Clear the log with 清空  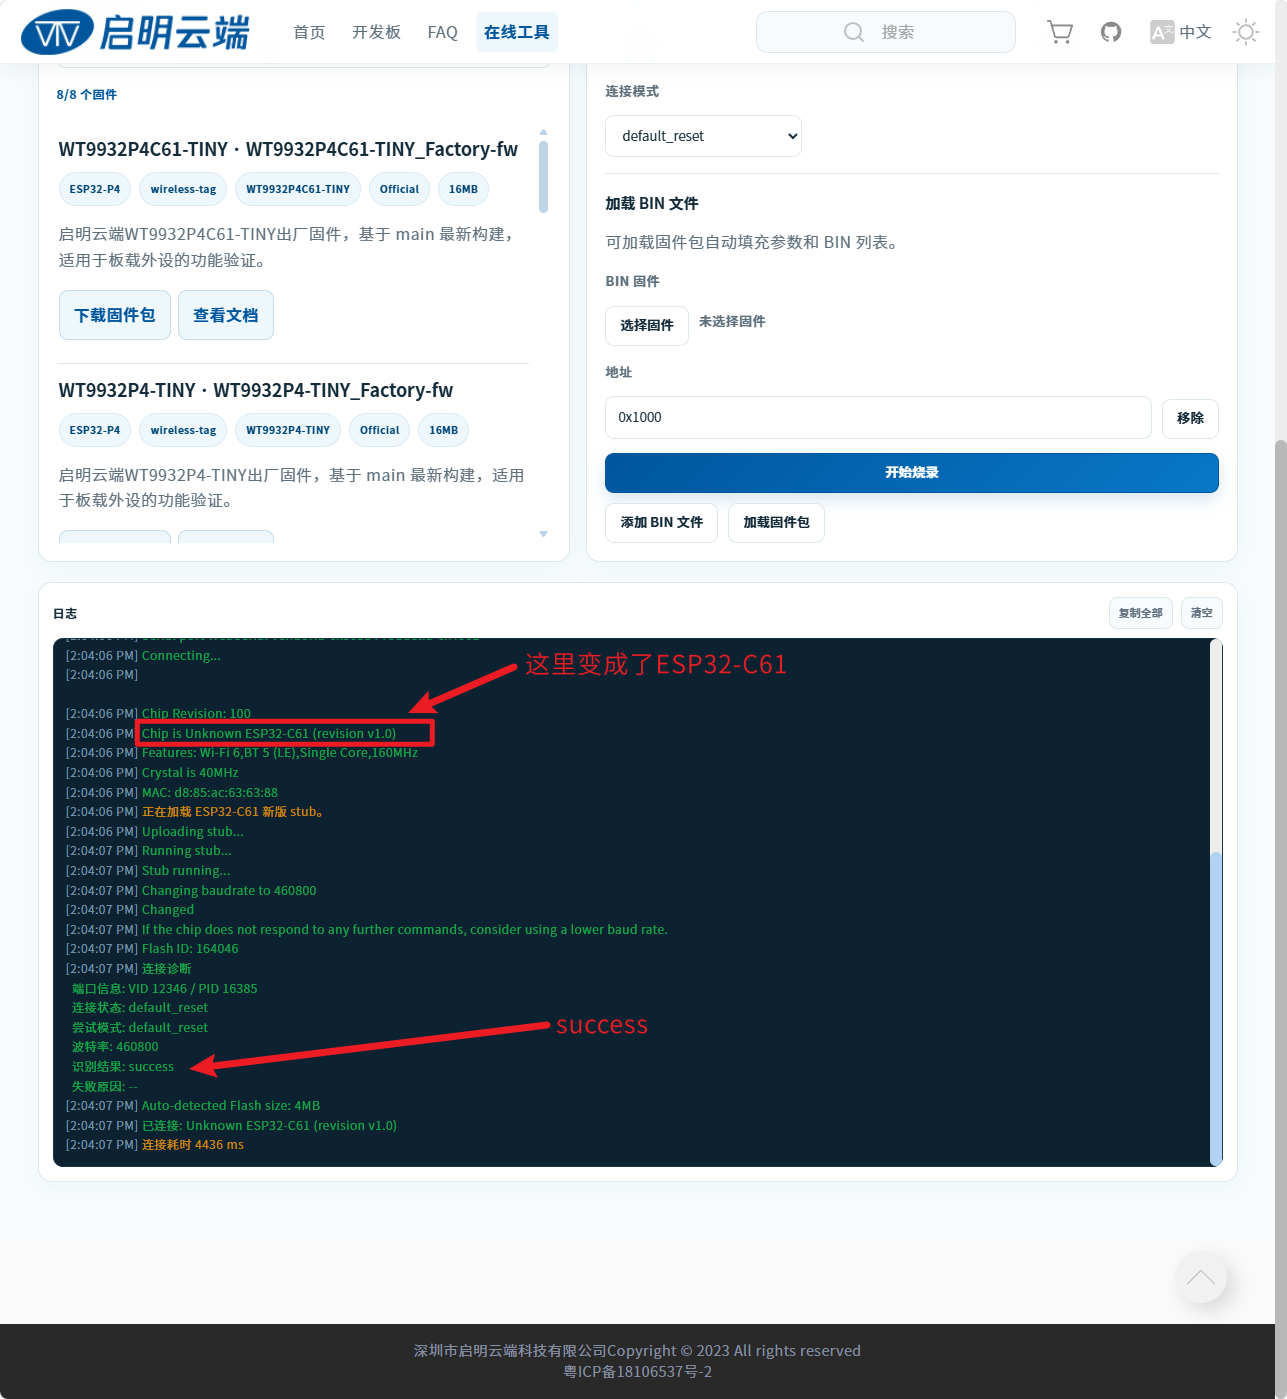1202,613
